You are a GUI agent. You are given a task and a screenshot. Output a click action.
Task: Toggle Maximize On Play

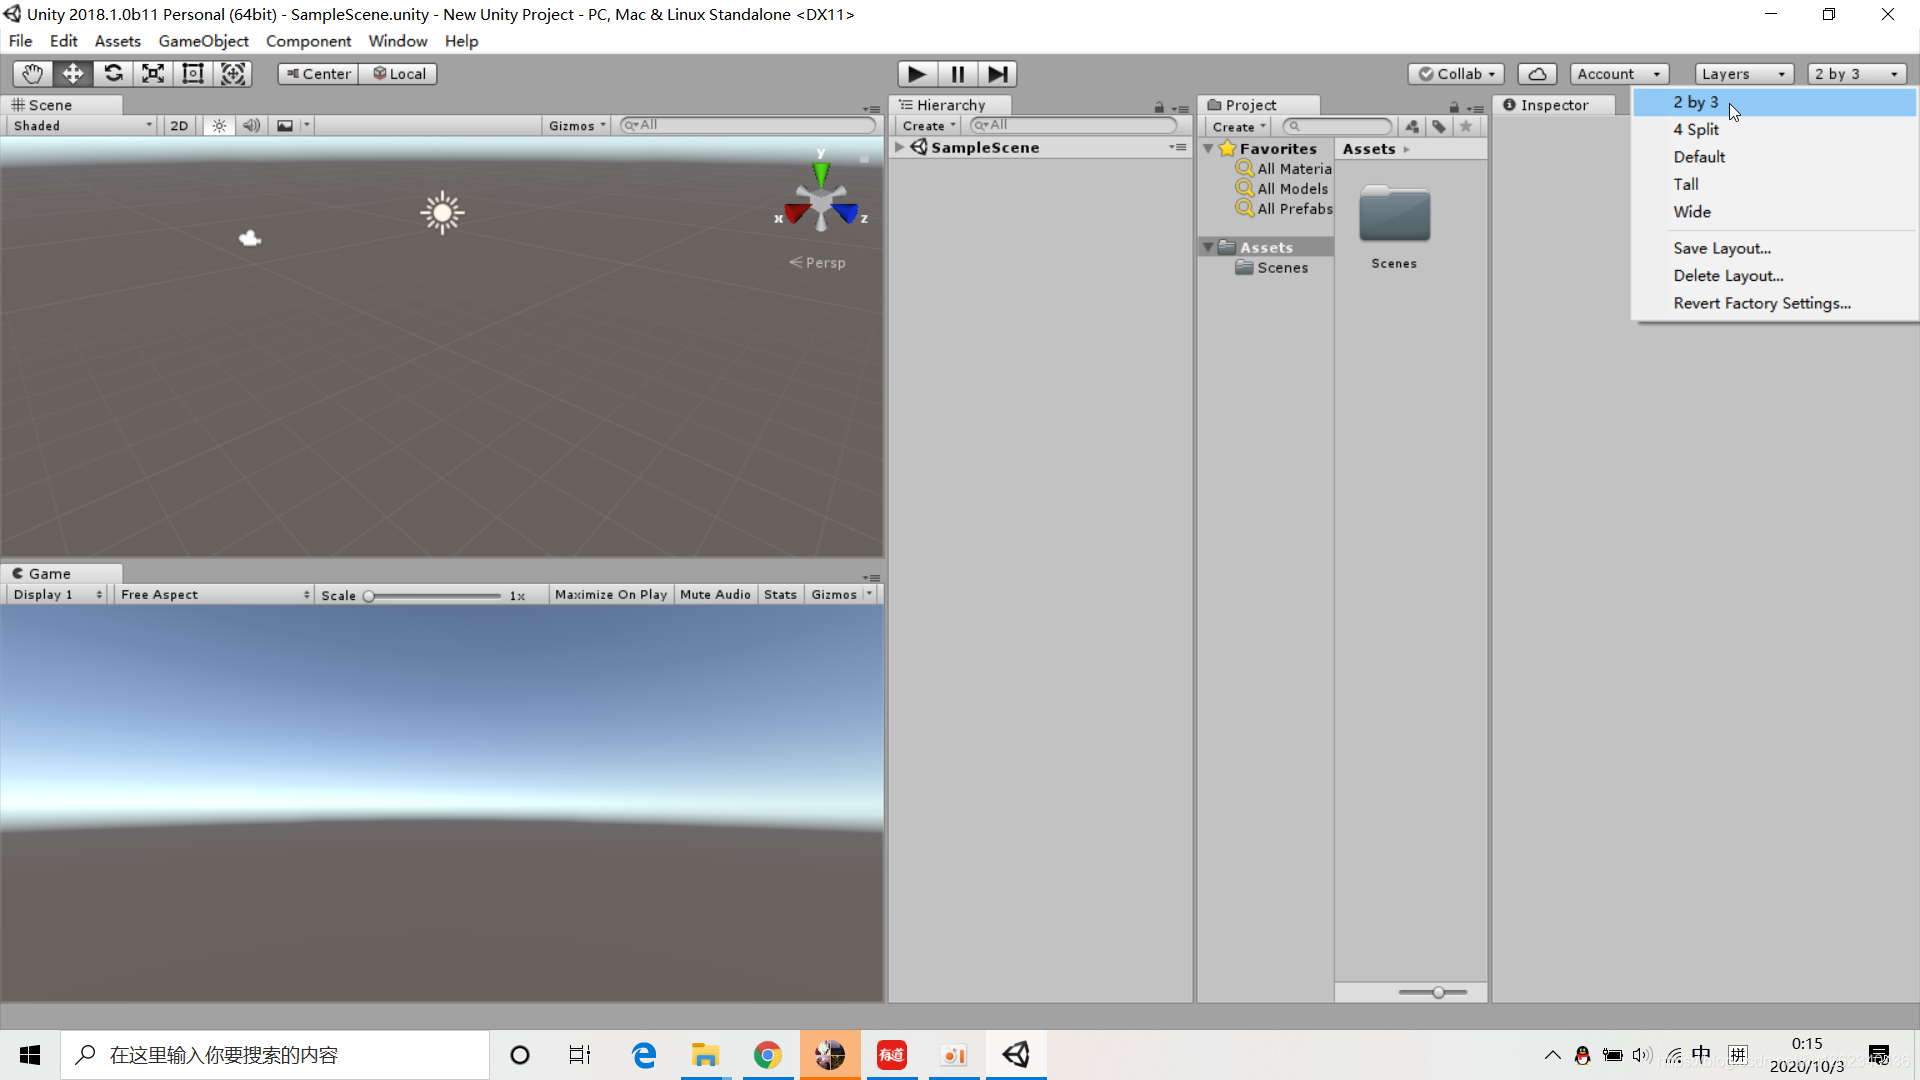610,595
